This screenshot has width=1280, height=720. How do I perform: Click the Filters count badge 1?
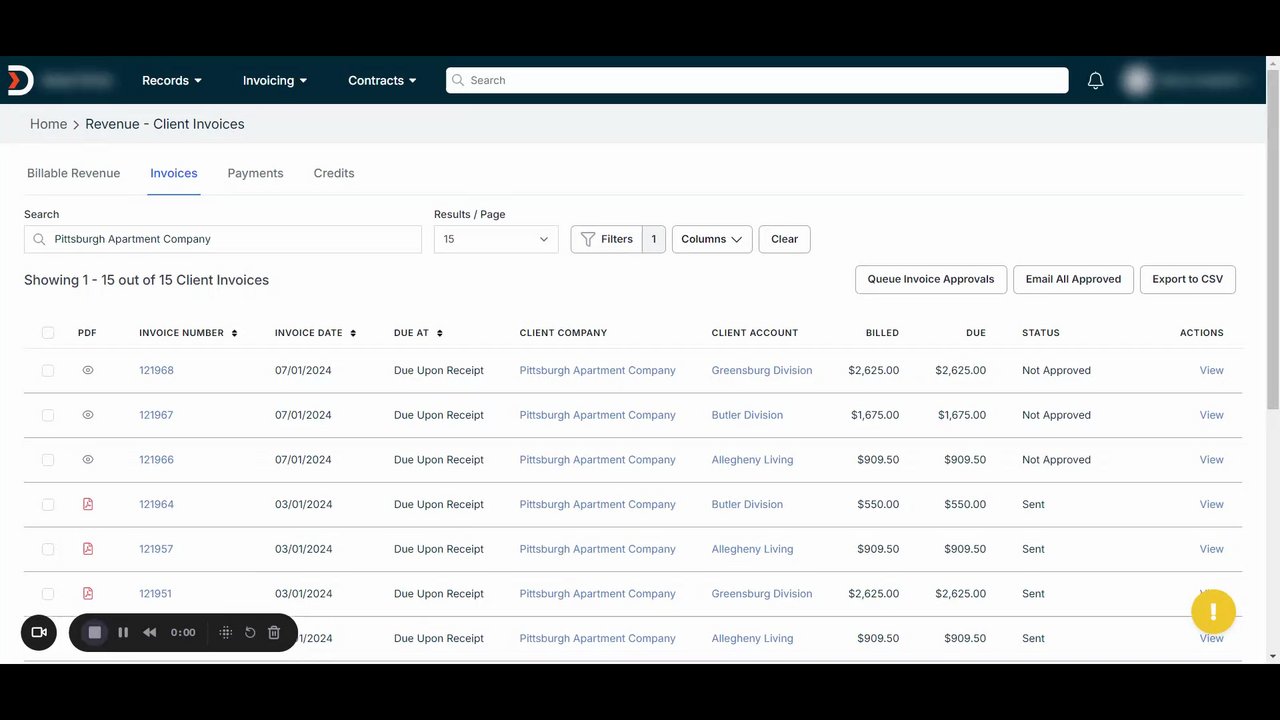click(654, 239)
